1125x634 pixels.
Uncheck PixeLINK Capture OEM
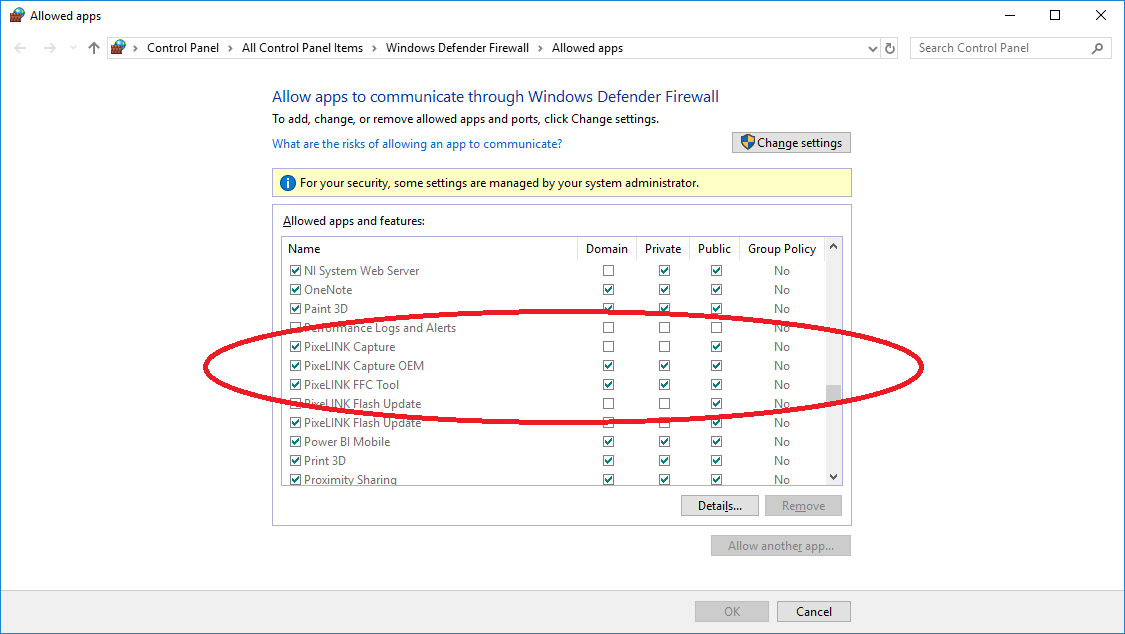pos(295,365)
